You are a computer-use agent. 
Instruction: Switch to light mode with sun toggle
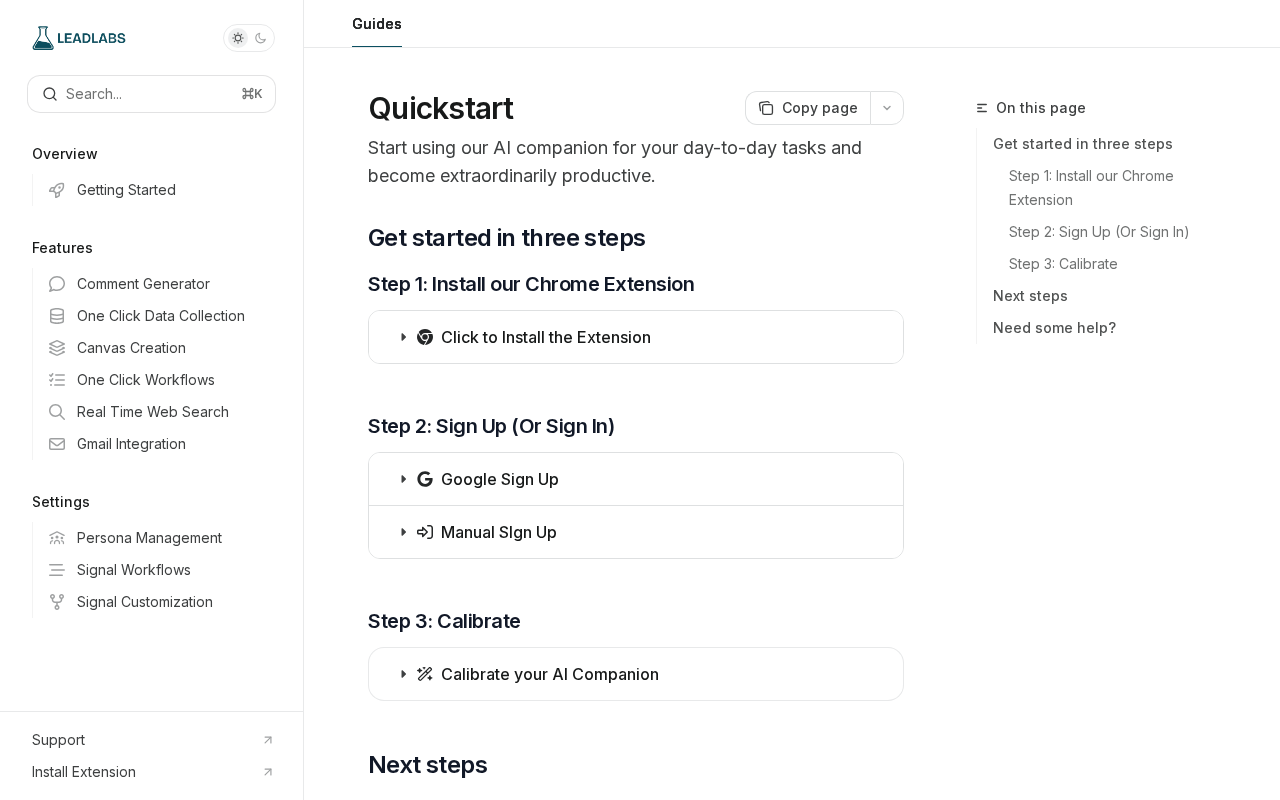coord(238,38)
